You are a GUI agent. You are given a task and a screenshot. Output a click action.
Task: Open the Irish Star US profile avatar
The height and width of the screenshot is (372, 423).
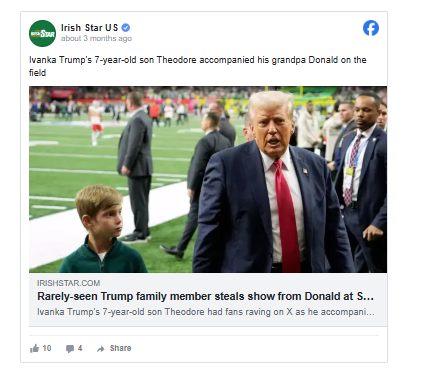[x=42, y=33]
